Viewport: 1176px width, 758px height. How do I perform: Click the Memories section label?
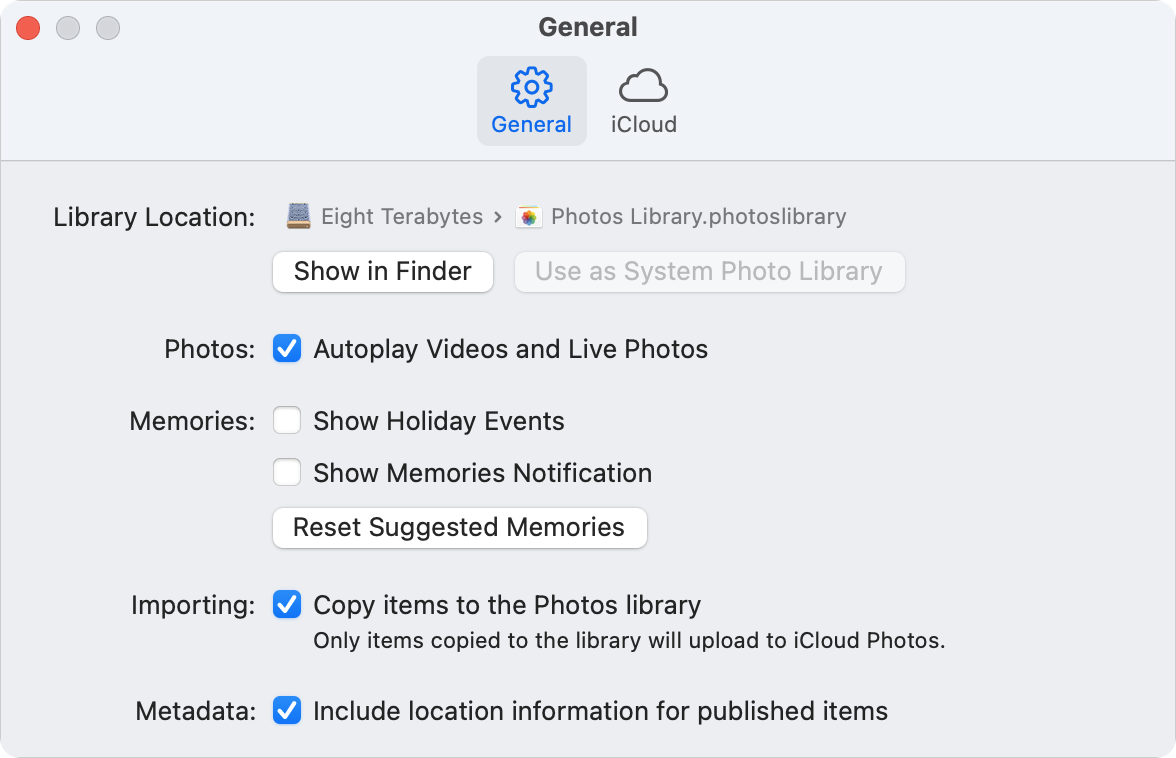(x=192, y=421)
